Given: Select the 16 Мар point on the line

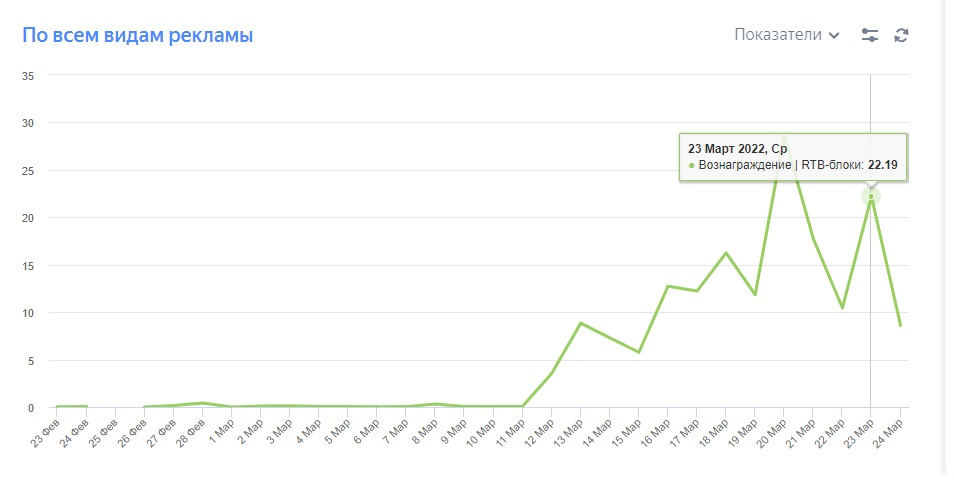Looking at the screenshot, I should coord(668,286).
